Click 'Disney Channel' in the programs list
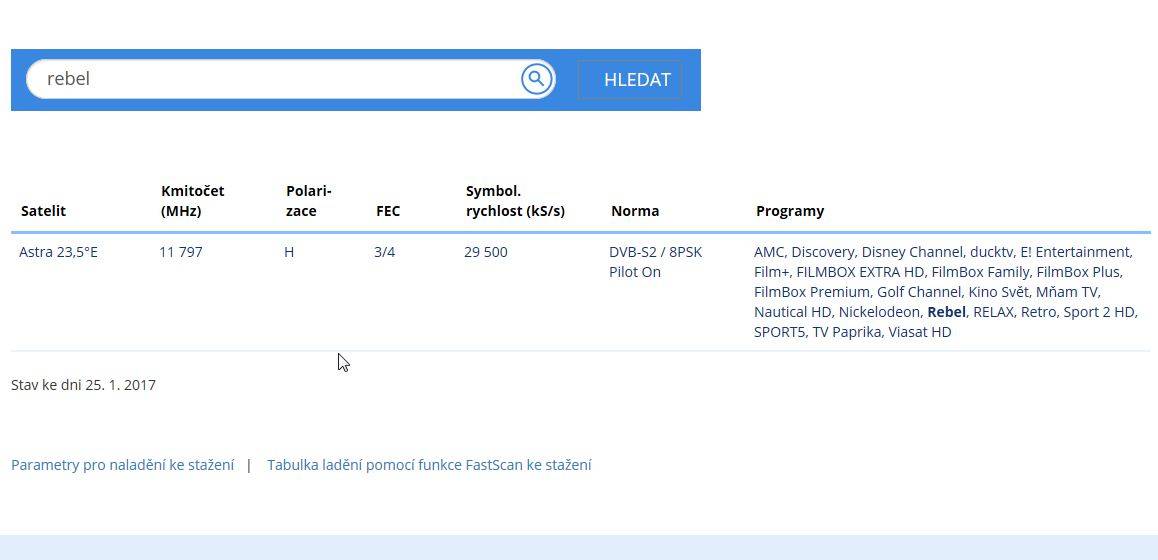This screenshot has width=1158, height=560. click(x=912, y=252)
